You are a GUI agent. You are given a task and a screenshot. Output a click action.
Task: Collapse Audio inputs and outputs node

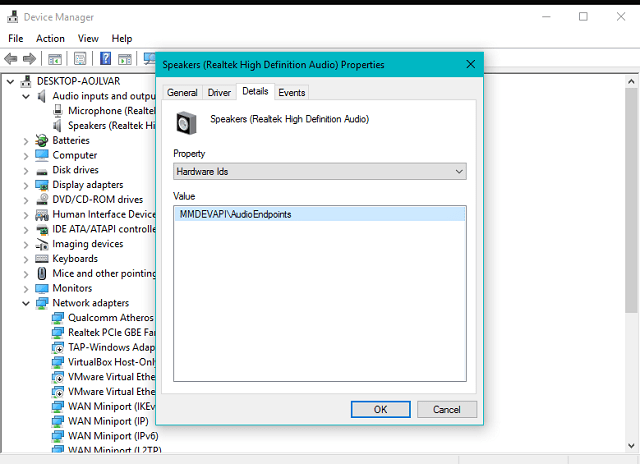click(26, 96)
